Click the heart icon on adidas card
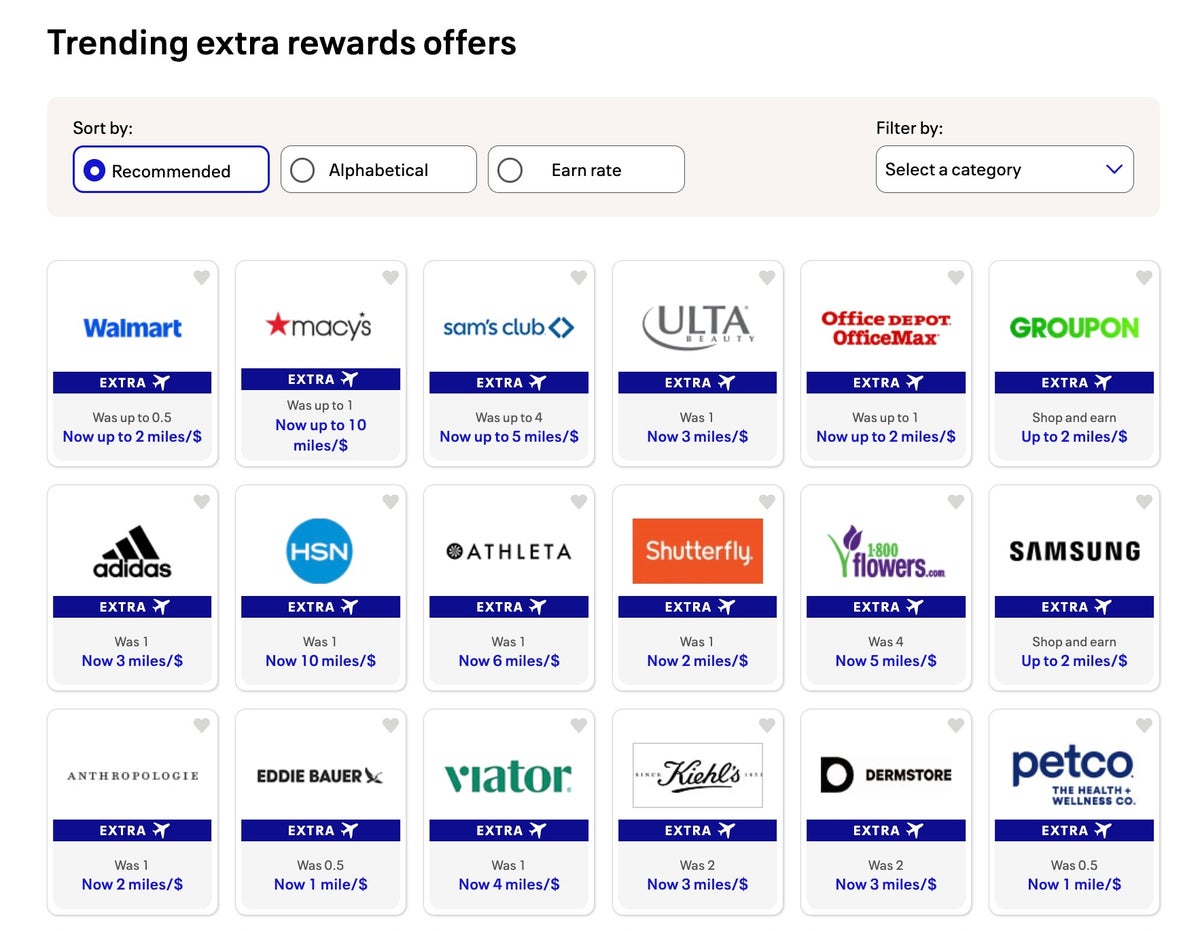Image resolution: width=1200 pixels, height=931 pixels. point(202,502)
